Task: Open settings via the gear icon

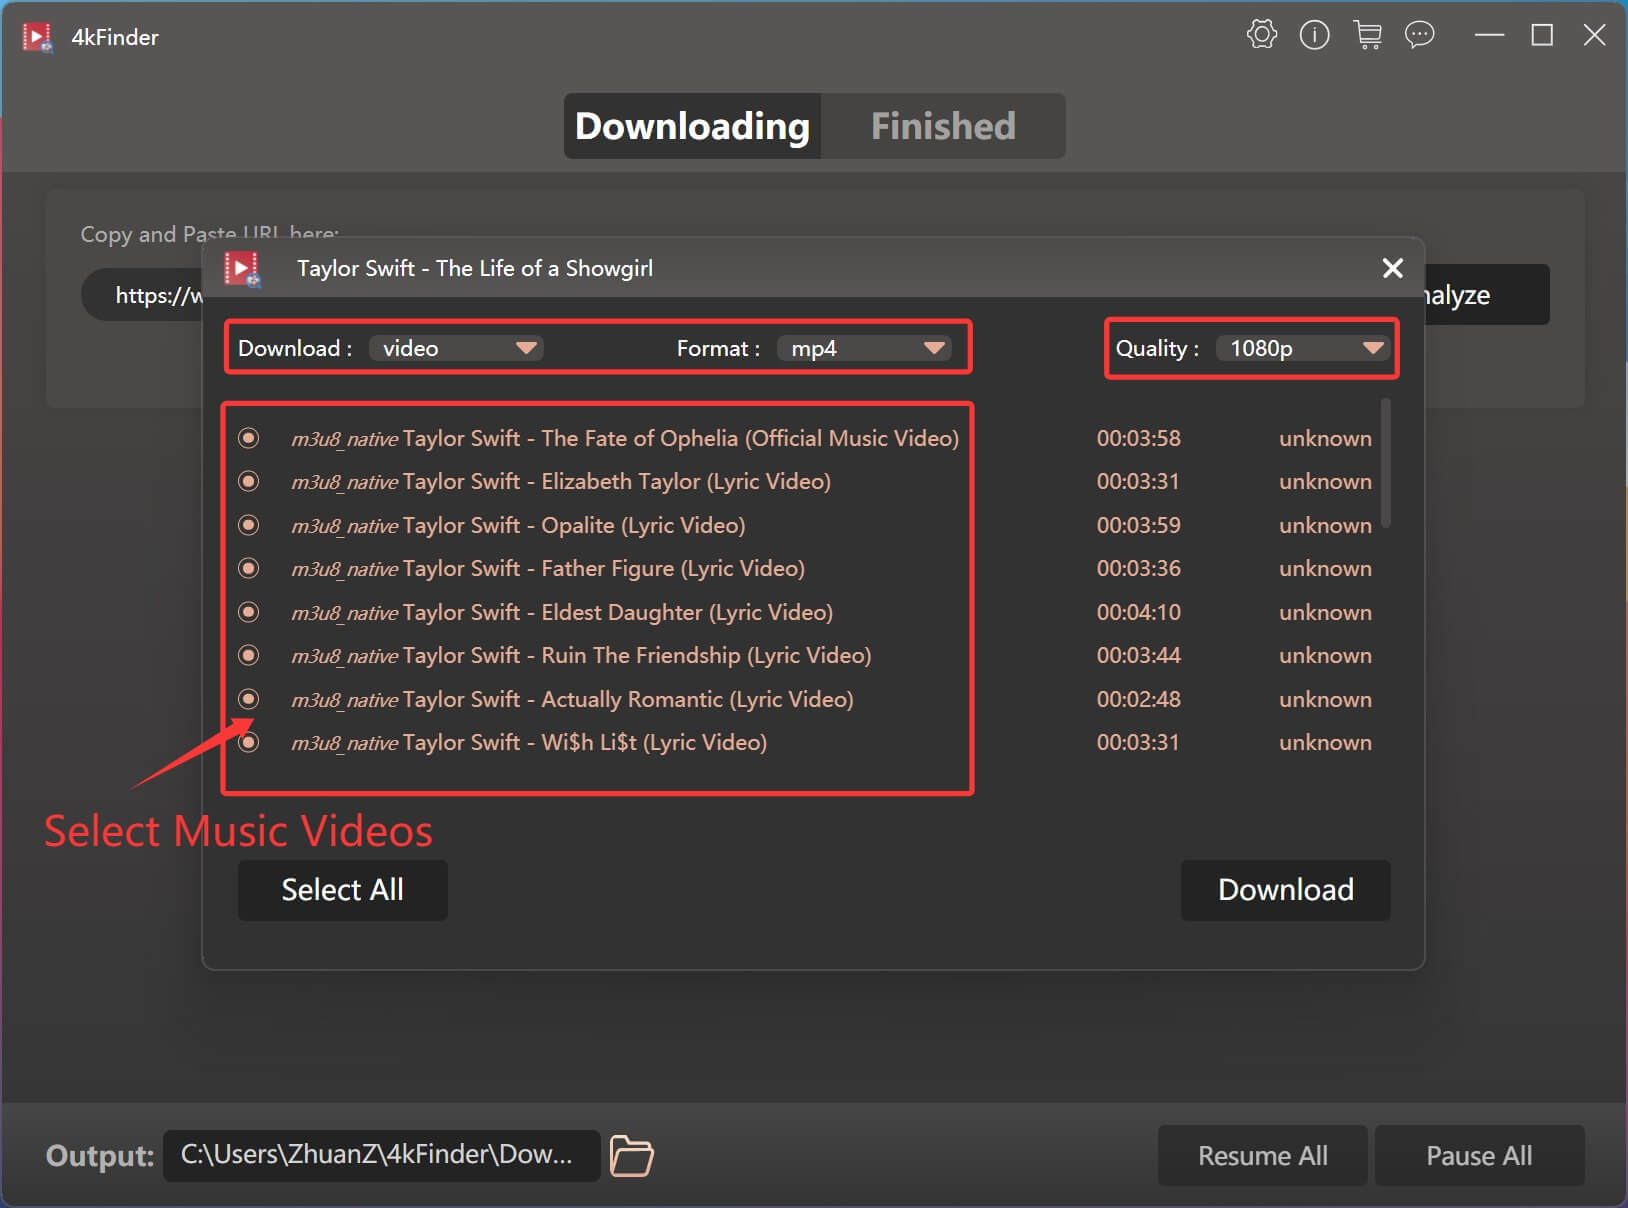Action: pyautogui.click(x=1262, y=35)
